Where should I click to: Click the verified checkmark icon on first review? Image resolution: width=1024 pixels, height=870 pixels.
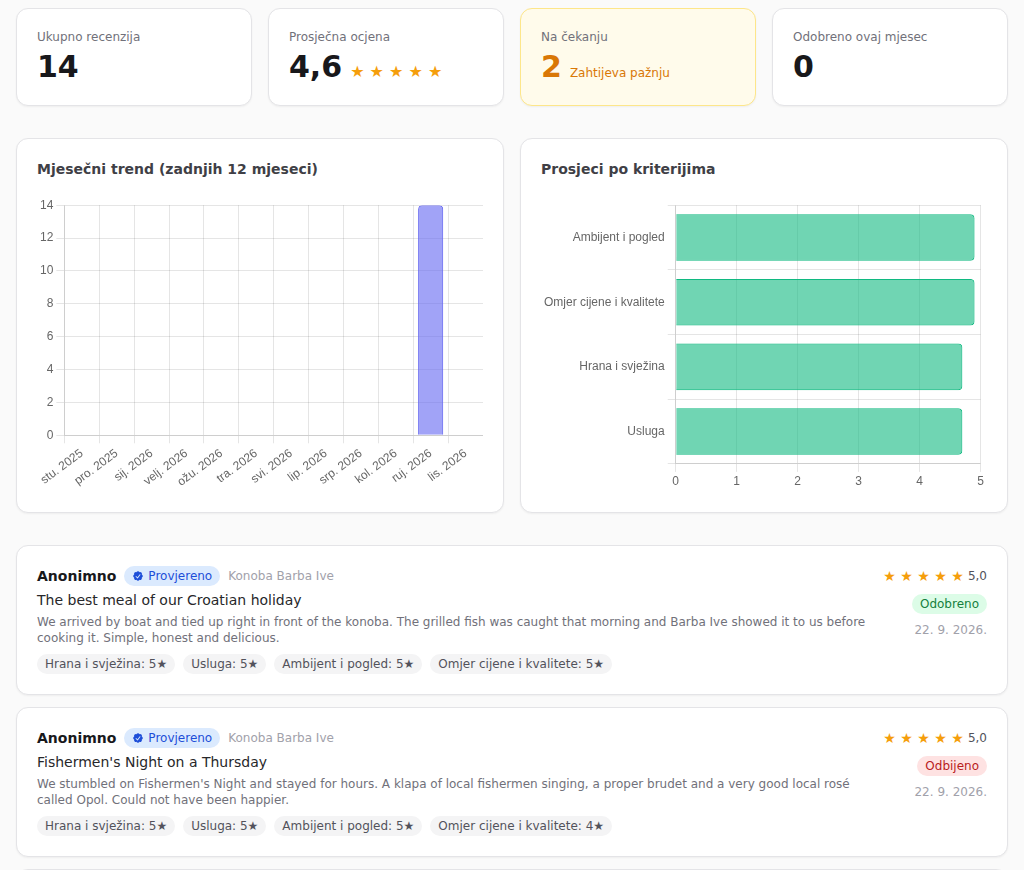tap(138, 576)
